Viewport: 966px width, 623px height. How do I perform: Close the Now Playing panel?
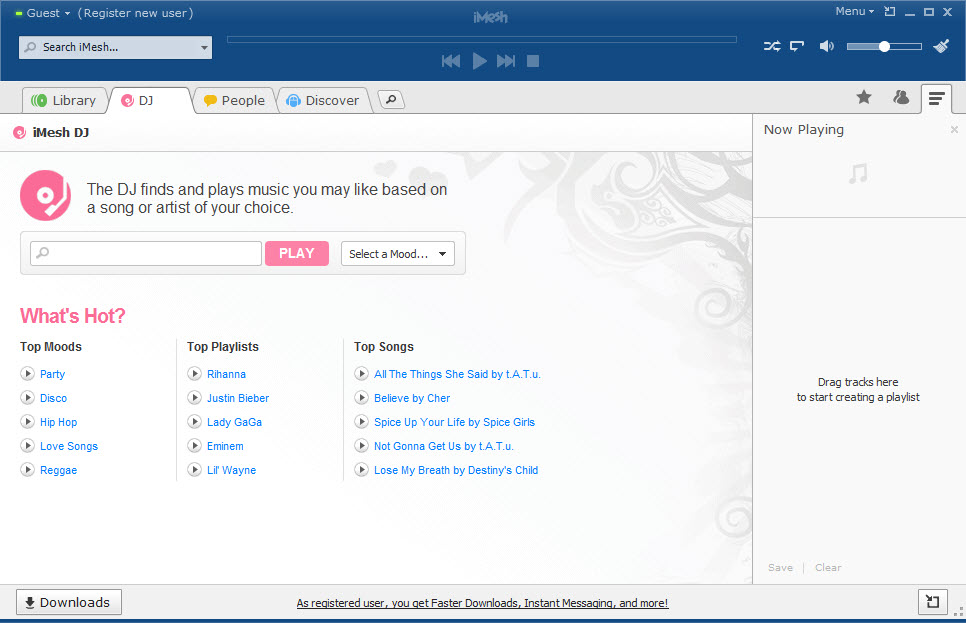click(954, 129)
